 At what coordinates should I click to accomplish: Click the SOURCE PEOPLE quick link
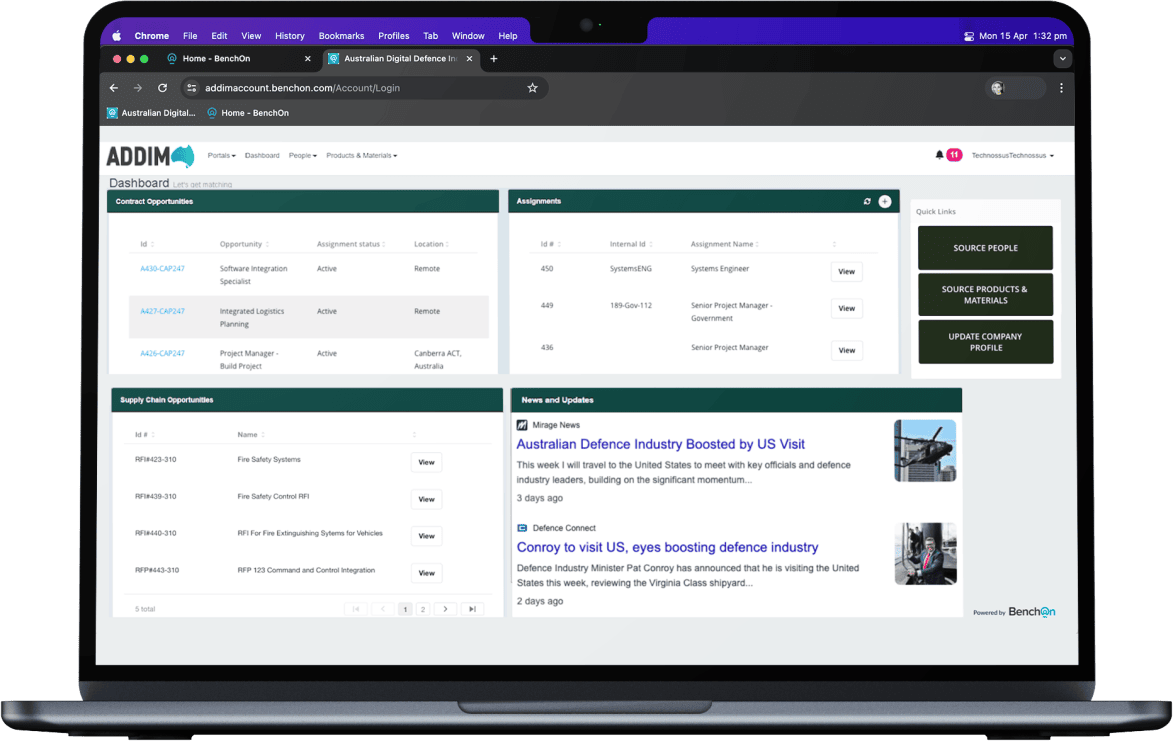click(985, 247)
